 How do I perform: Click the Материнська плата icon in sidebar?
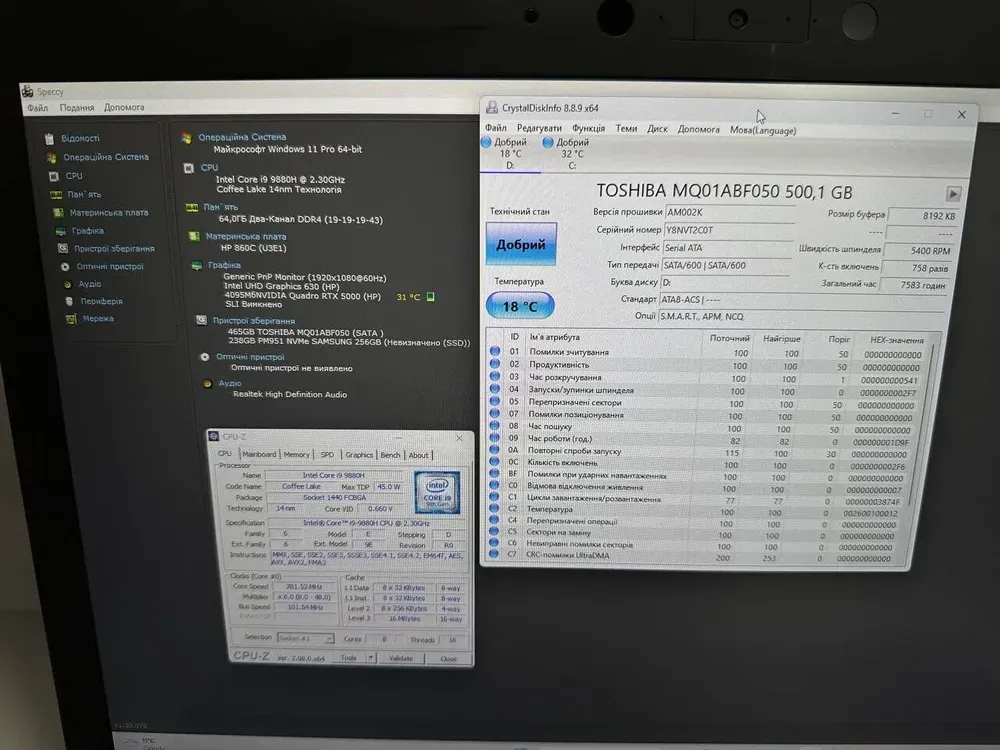(58, 213)
